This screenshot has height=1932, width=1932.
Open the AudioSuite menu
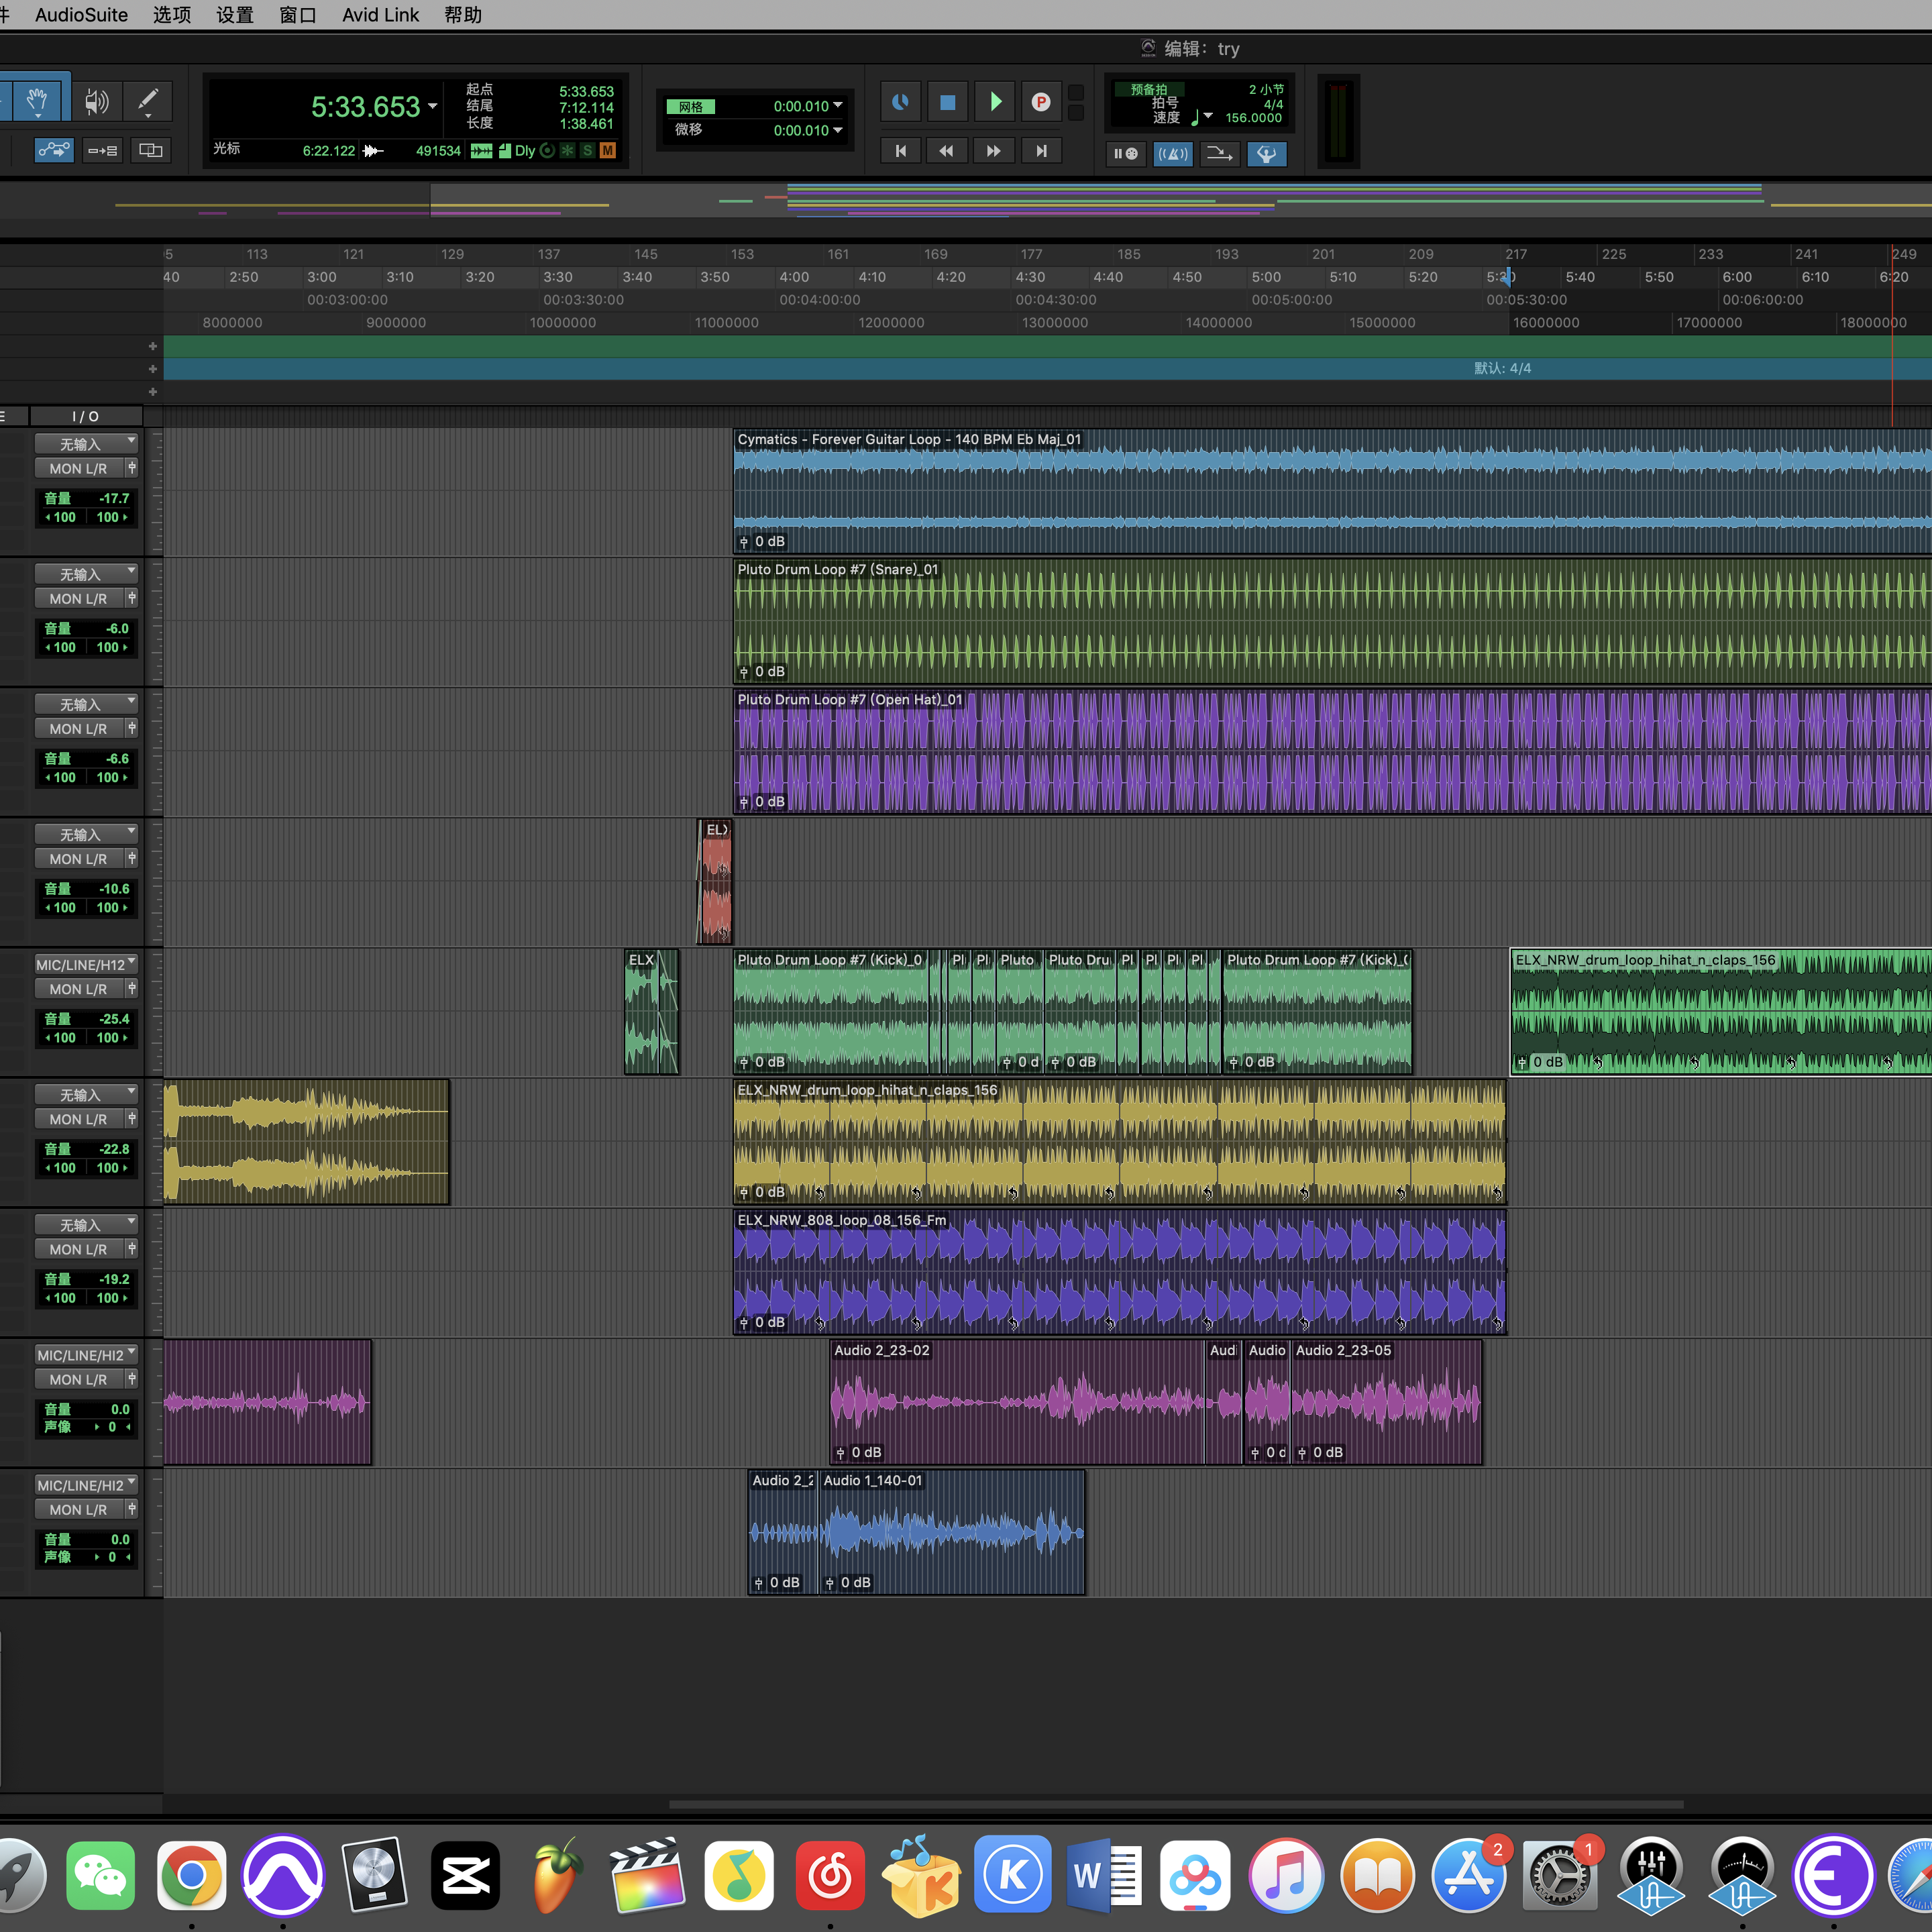81,15
